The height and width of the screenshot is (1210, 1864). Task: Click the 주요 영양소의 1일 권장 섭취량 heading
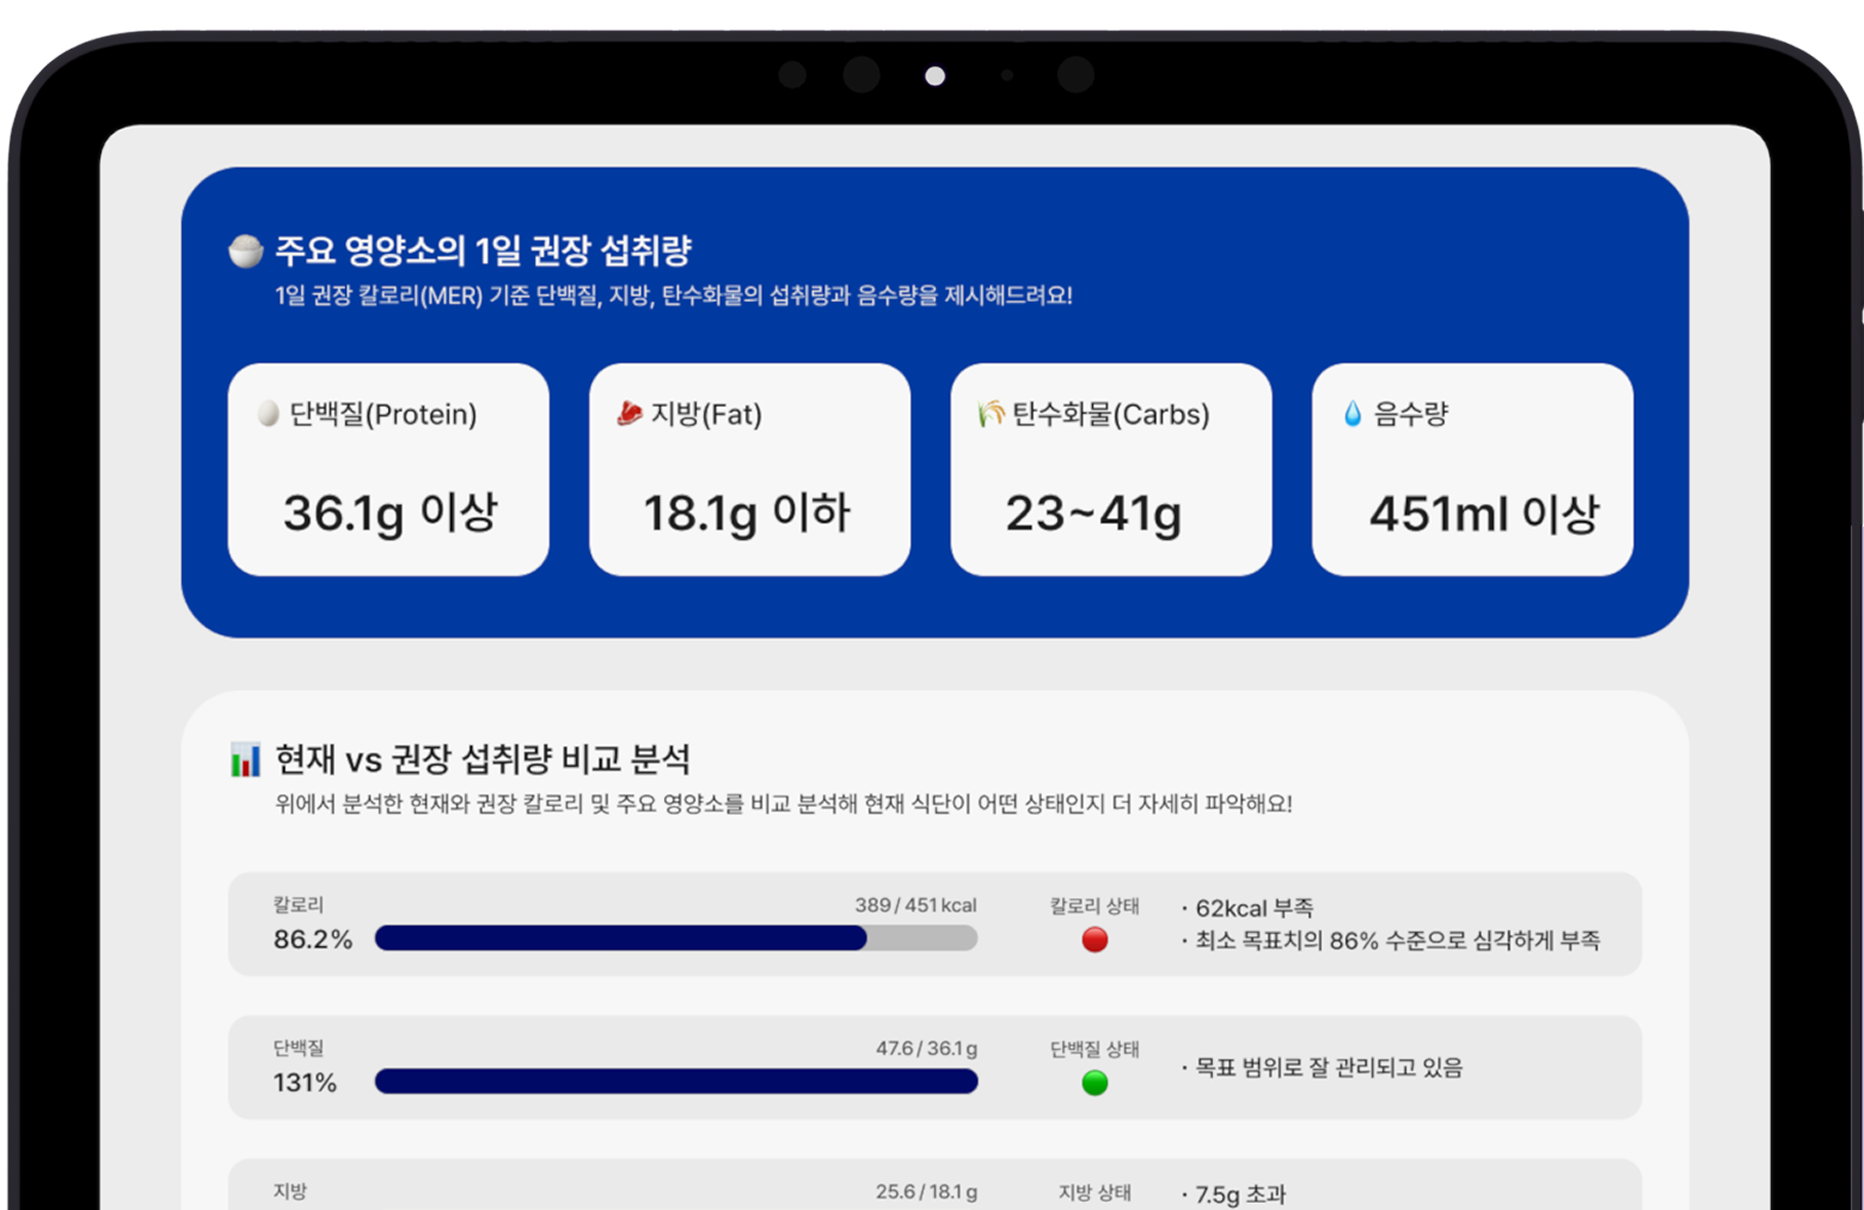(x=483, y=251)
